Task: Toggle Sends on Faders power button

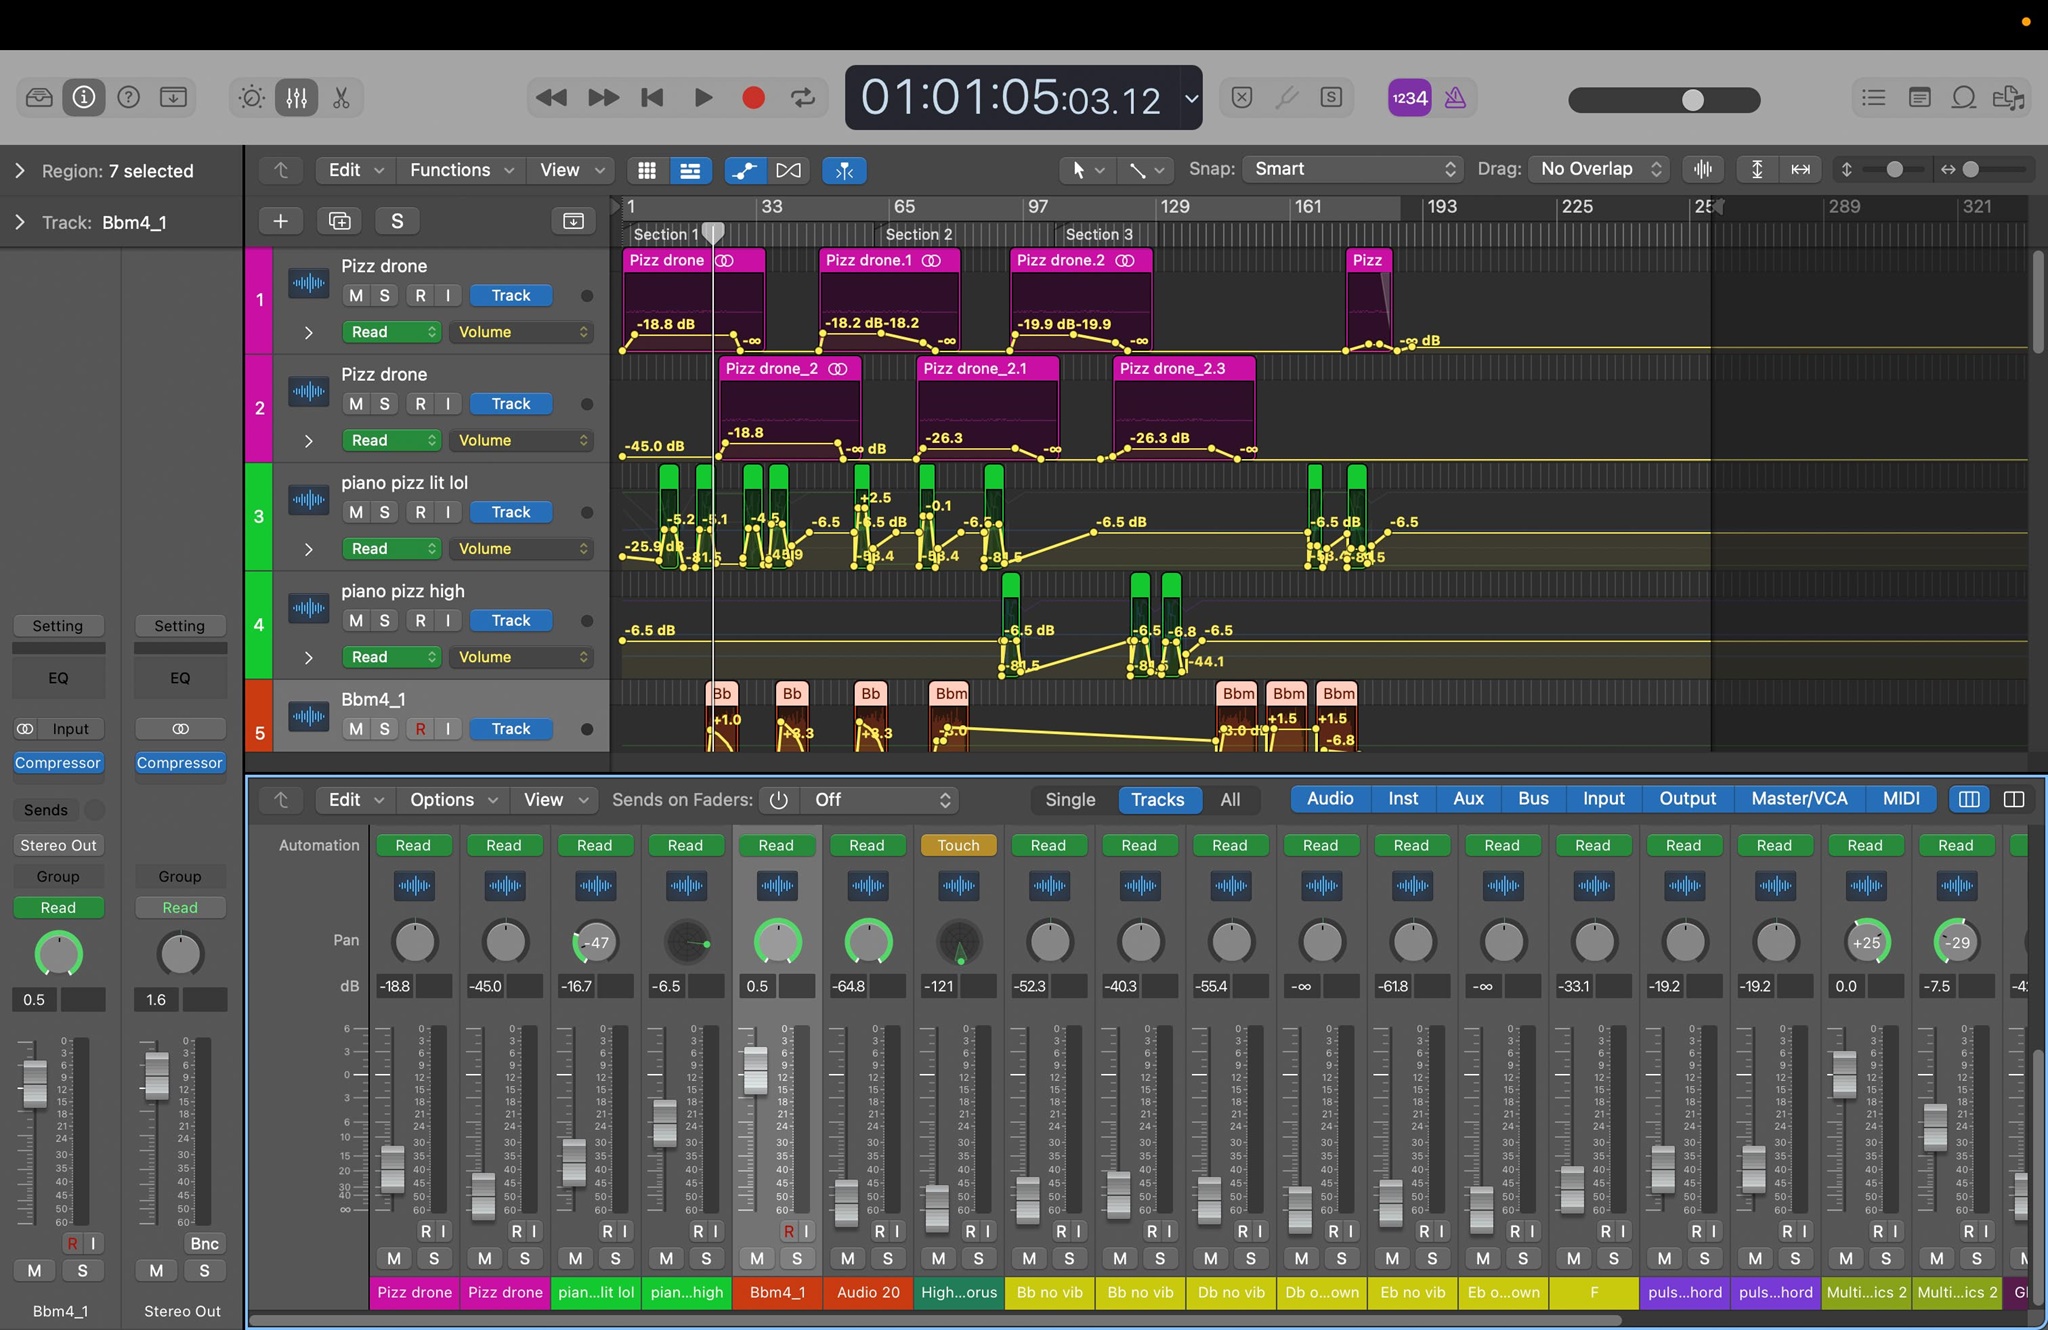Action: 779,800
